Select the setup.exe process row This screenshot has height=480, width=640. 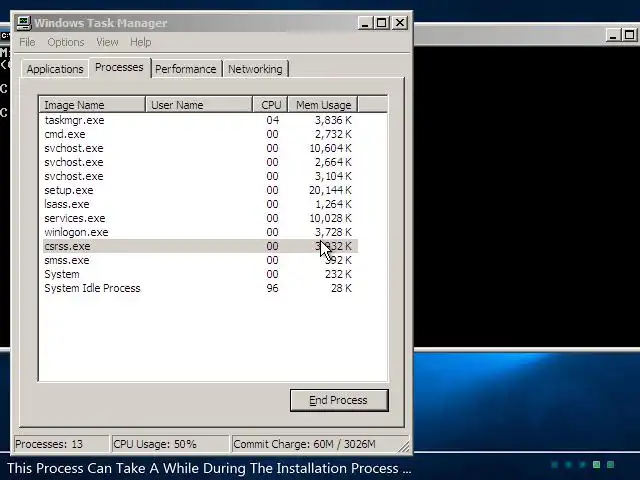click(x=200, y=190)
